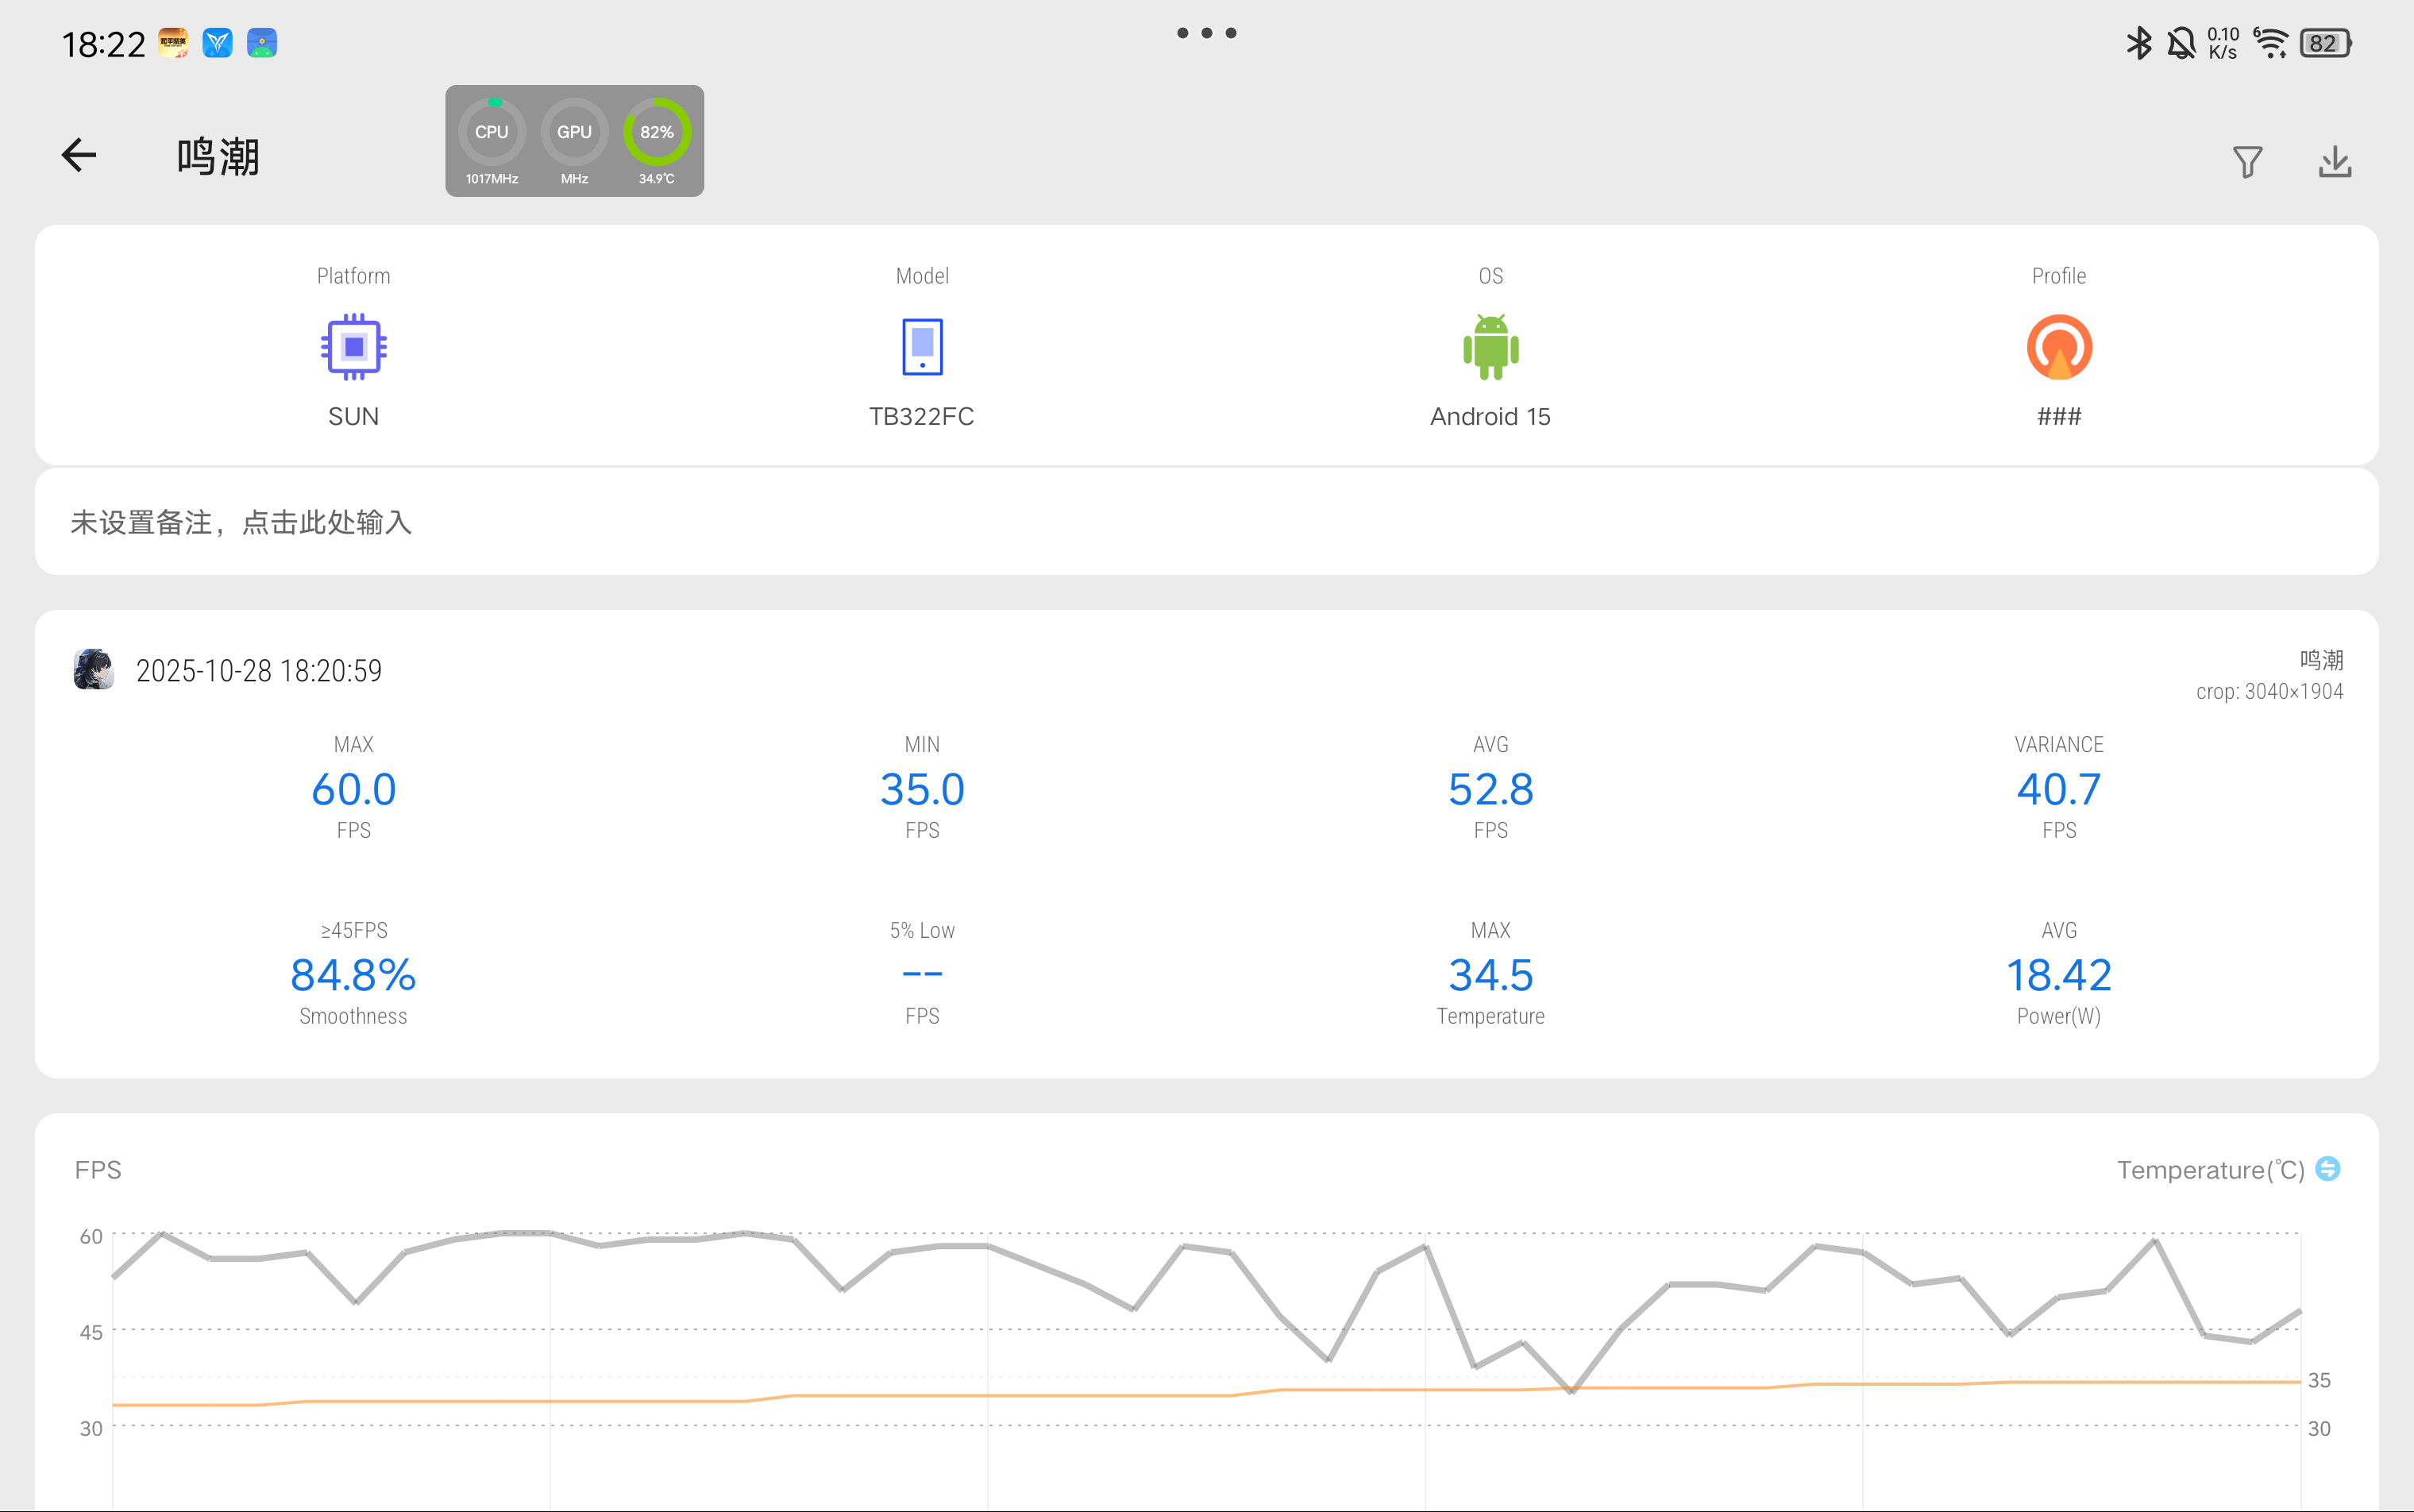Tap the Wi-Fi status icon
Screen dimensions: 2414x1512
(2271, 43)
